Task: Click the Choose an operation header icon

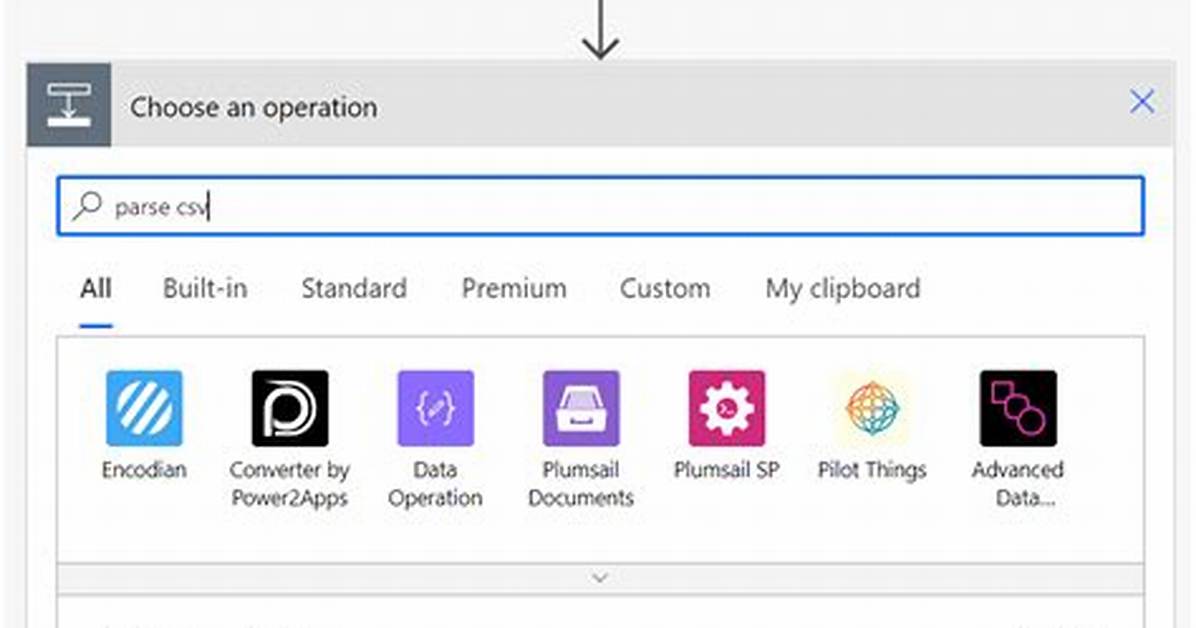Action: tap(69, 105)
